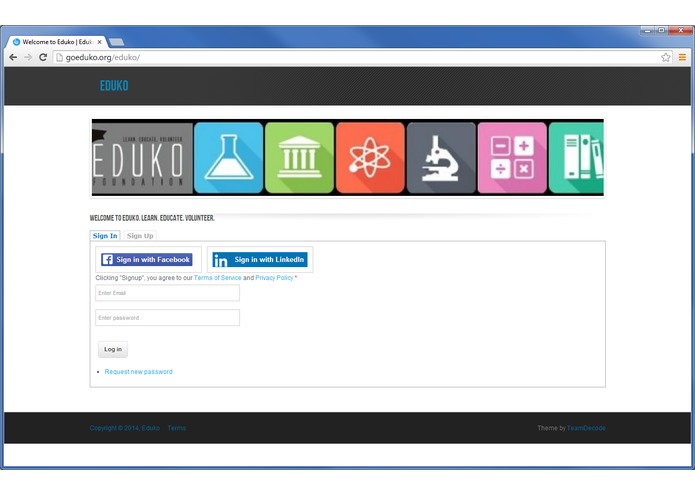This screenshot has height=494, width=695.
Task: Open Request new password link
Action: pos(138,372)
